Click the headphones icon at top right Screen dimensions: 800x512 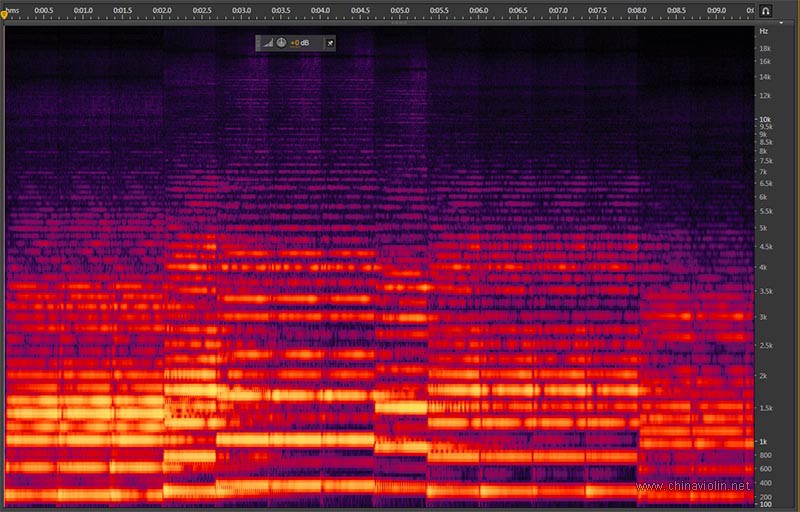point(766,10)
